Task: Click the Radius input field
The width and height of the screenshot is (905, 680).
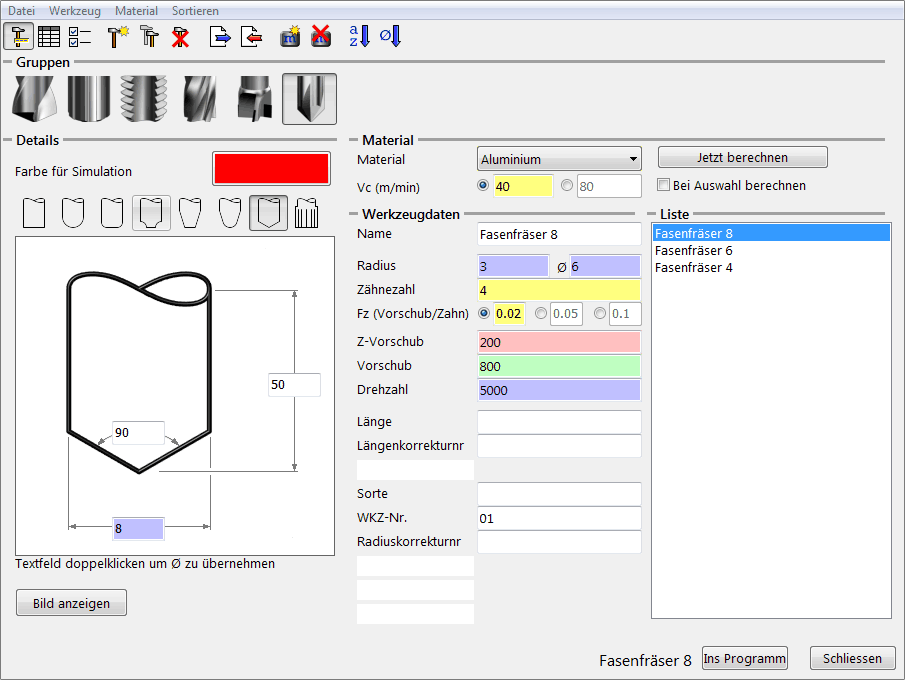Action: (x=513, y=266)
